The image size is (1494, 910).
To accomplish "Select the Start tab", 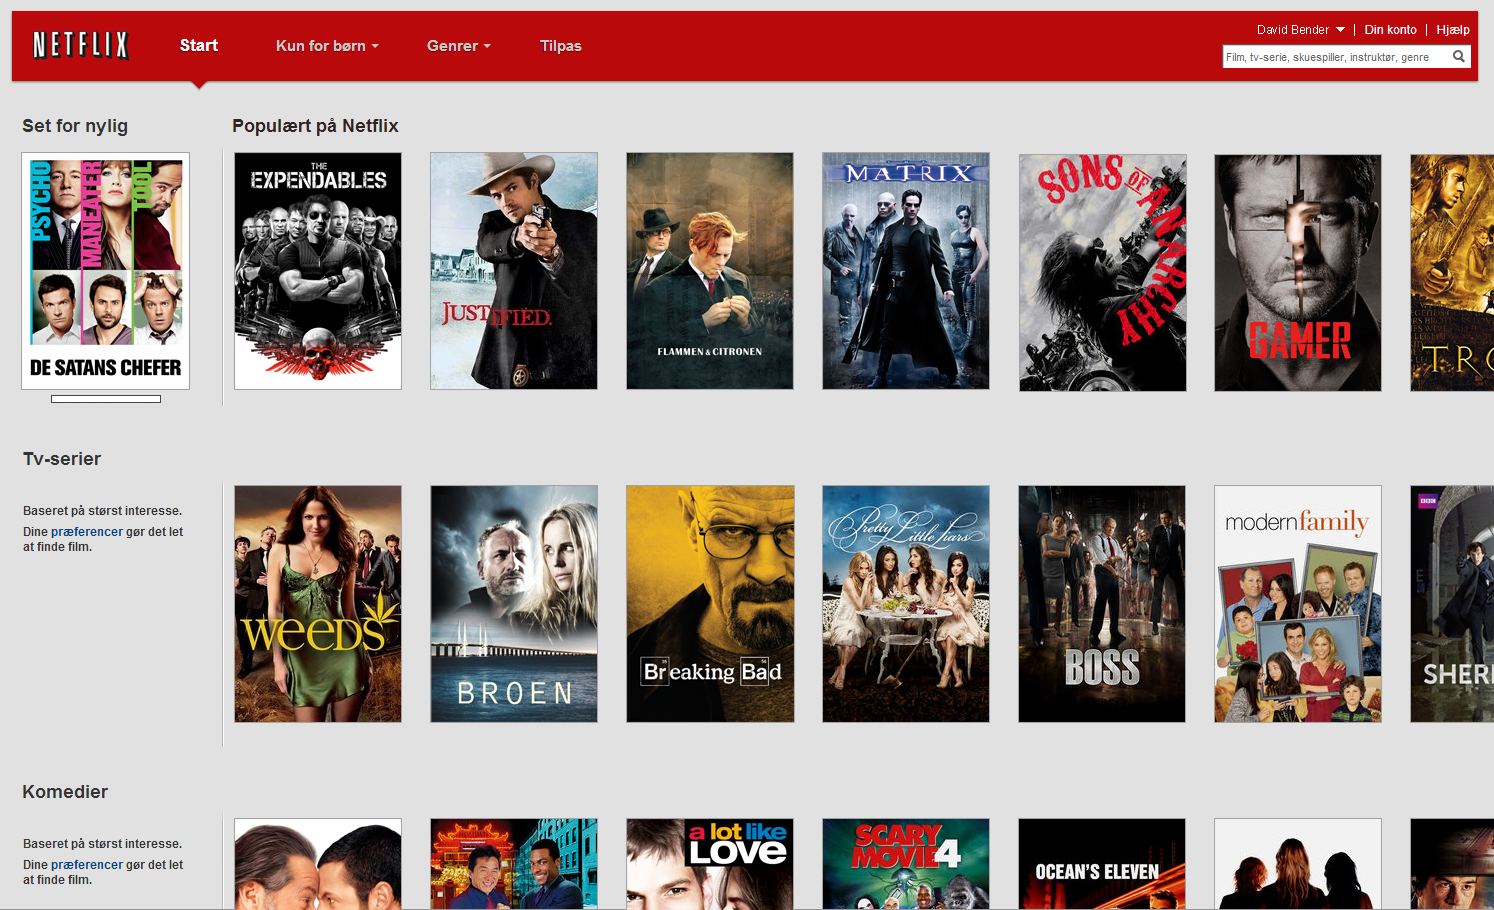I will click(x=199, y=46).
